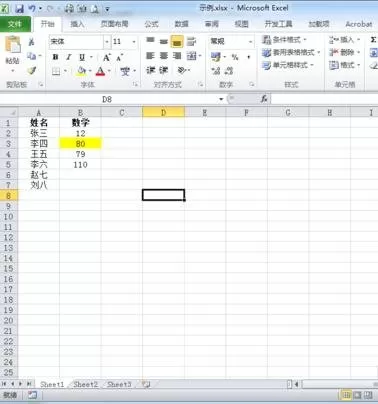Align text right icon

click(x=177, y=56)
